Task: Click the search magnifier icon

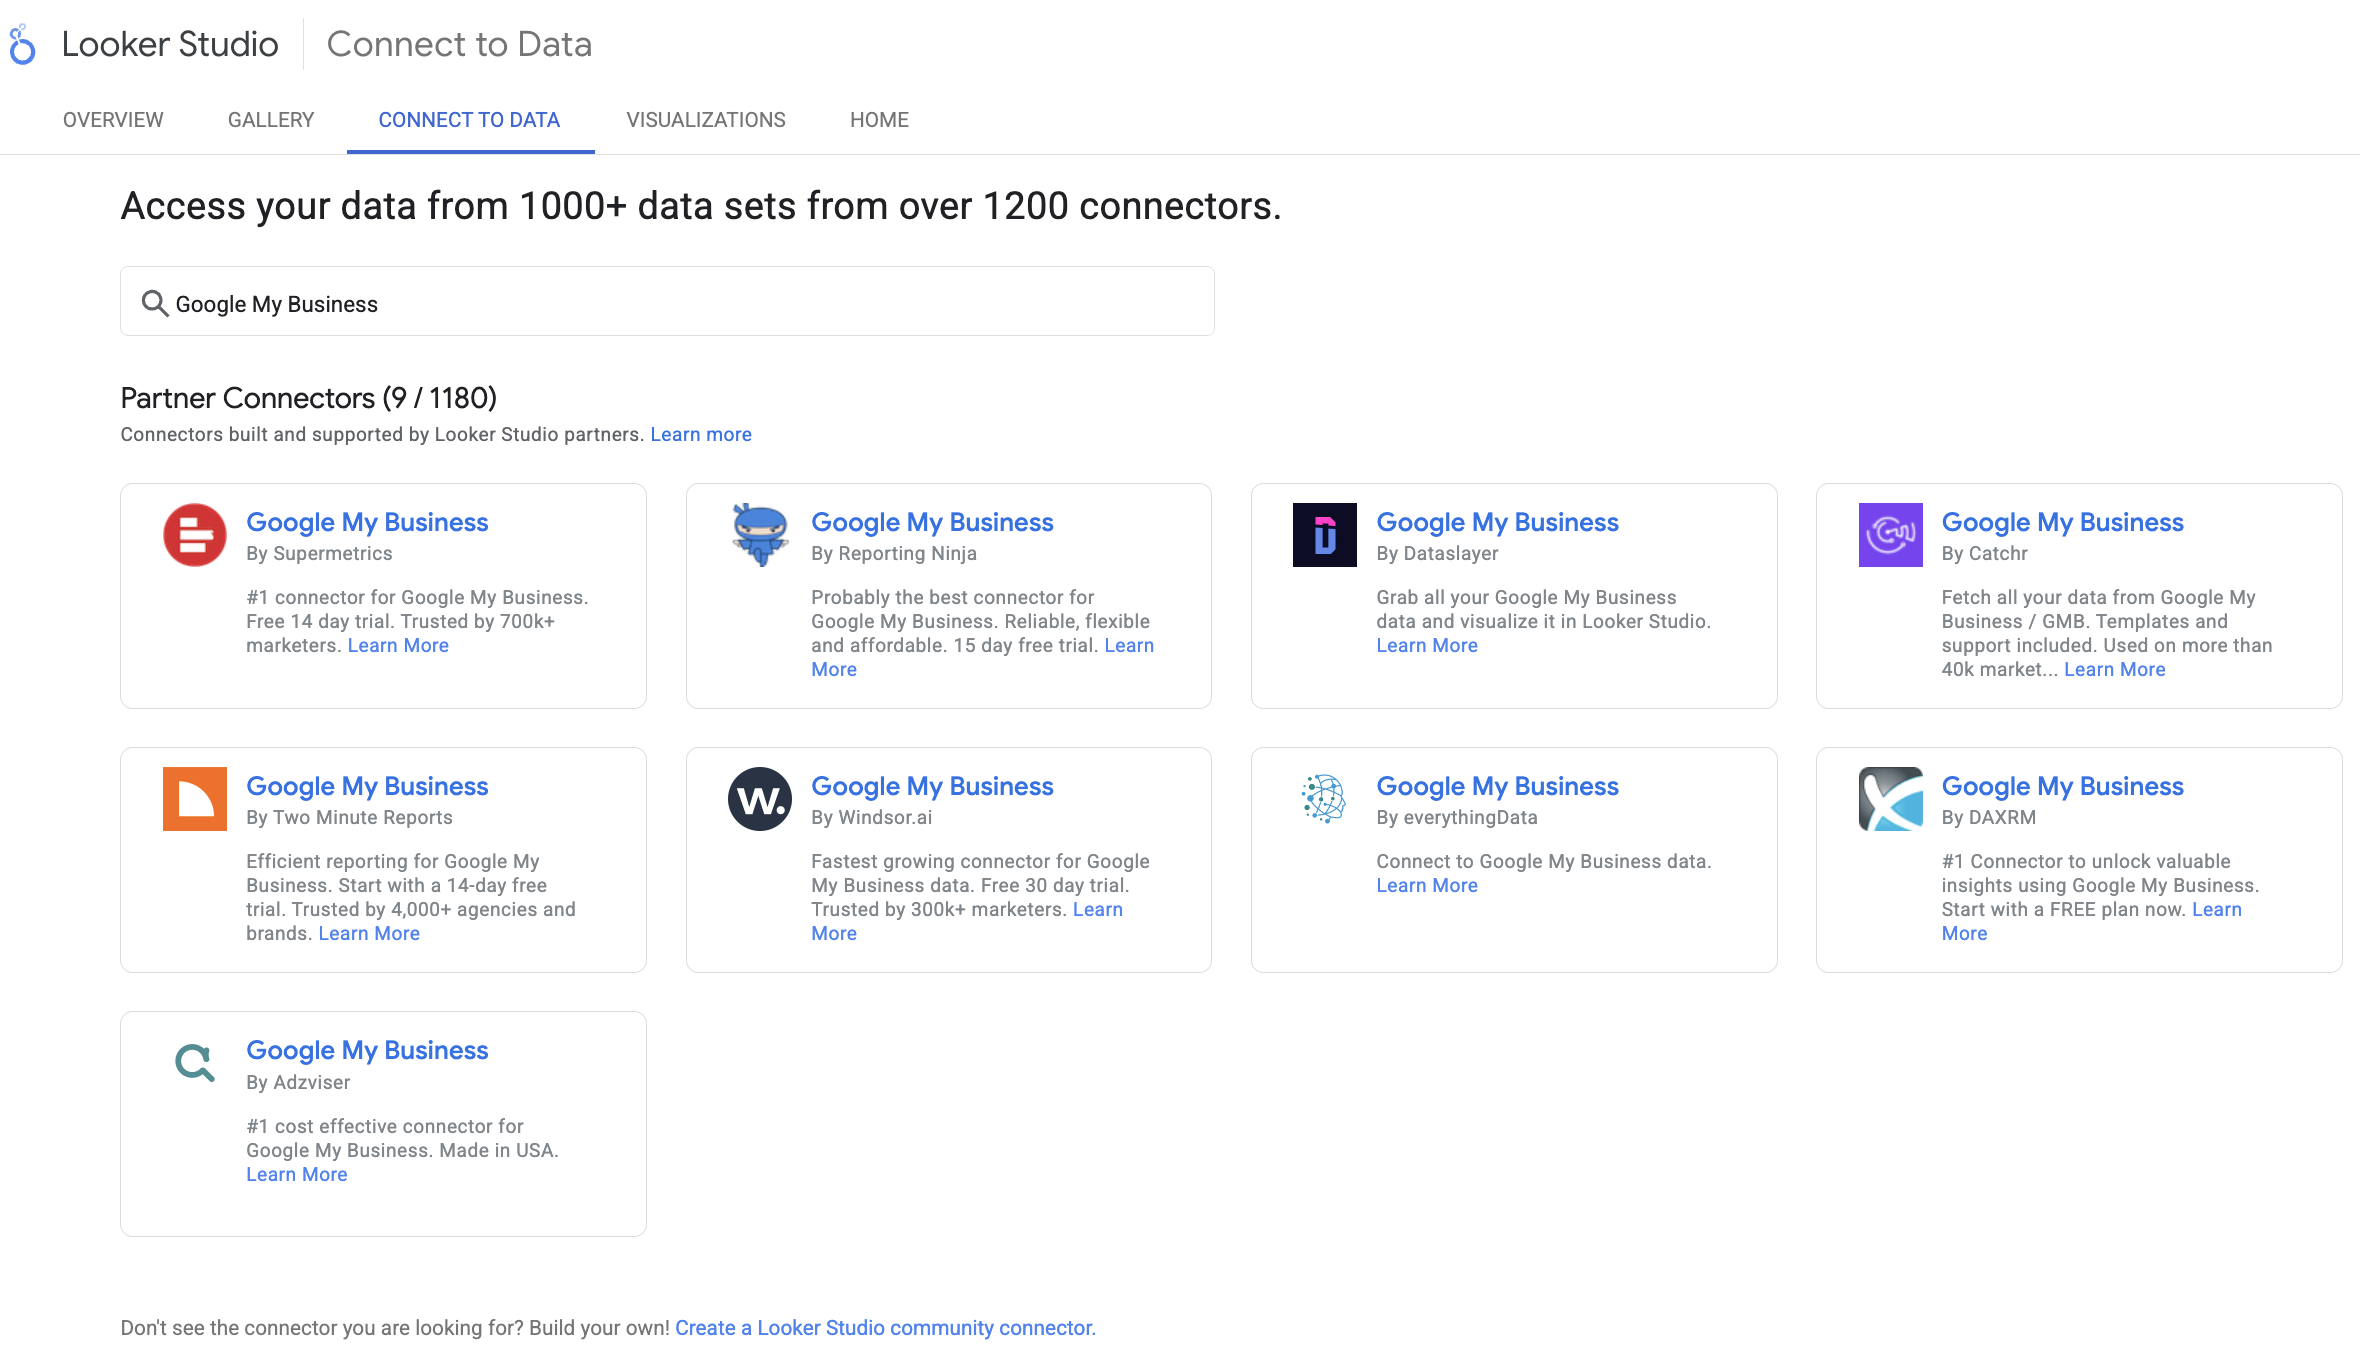Action: coord(154,303)
